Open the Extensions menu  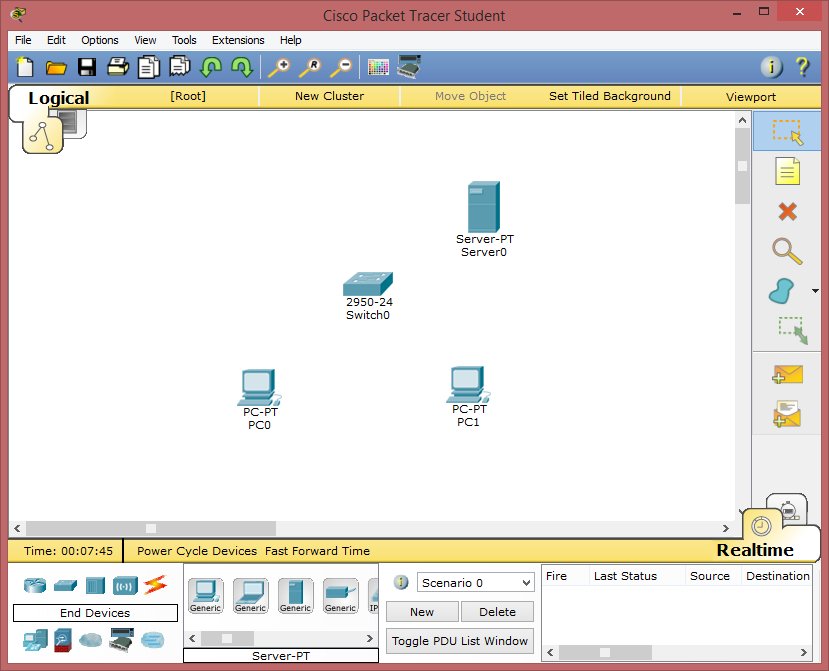[238, 40]
